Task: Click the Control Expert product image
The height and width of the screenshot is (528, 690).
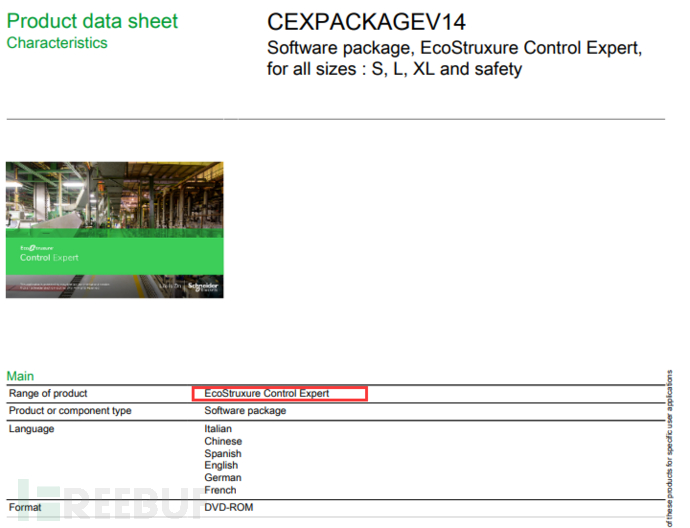Action: (114, 230)
